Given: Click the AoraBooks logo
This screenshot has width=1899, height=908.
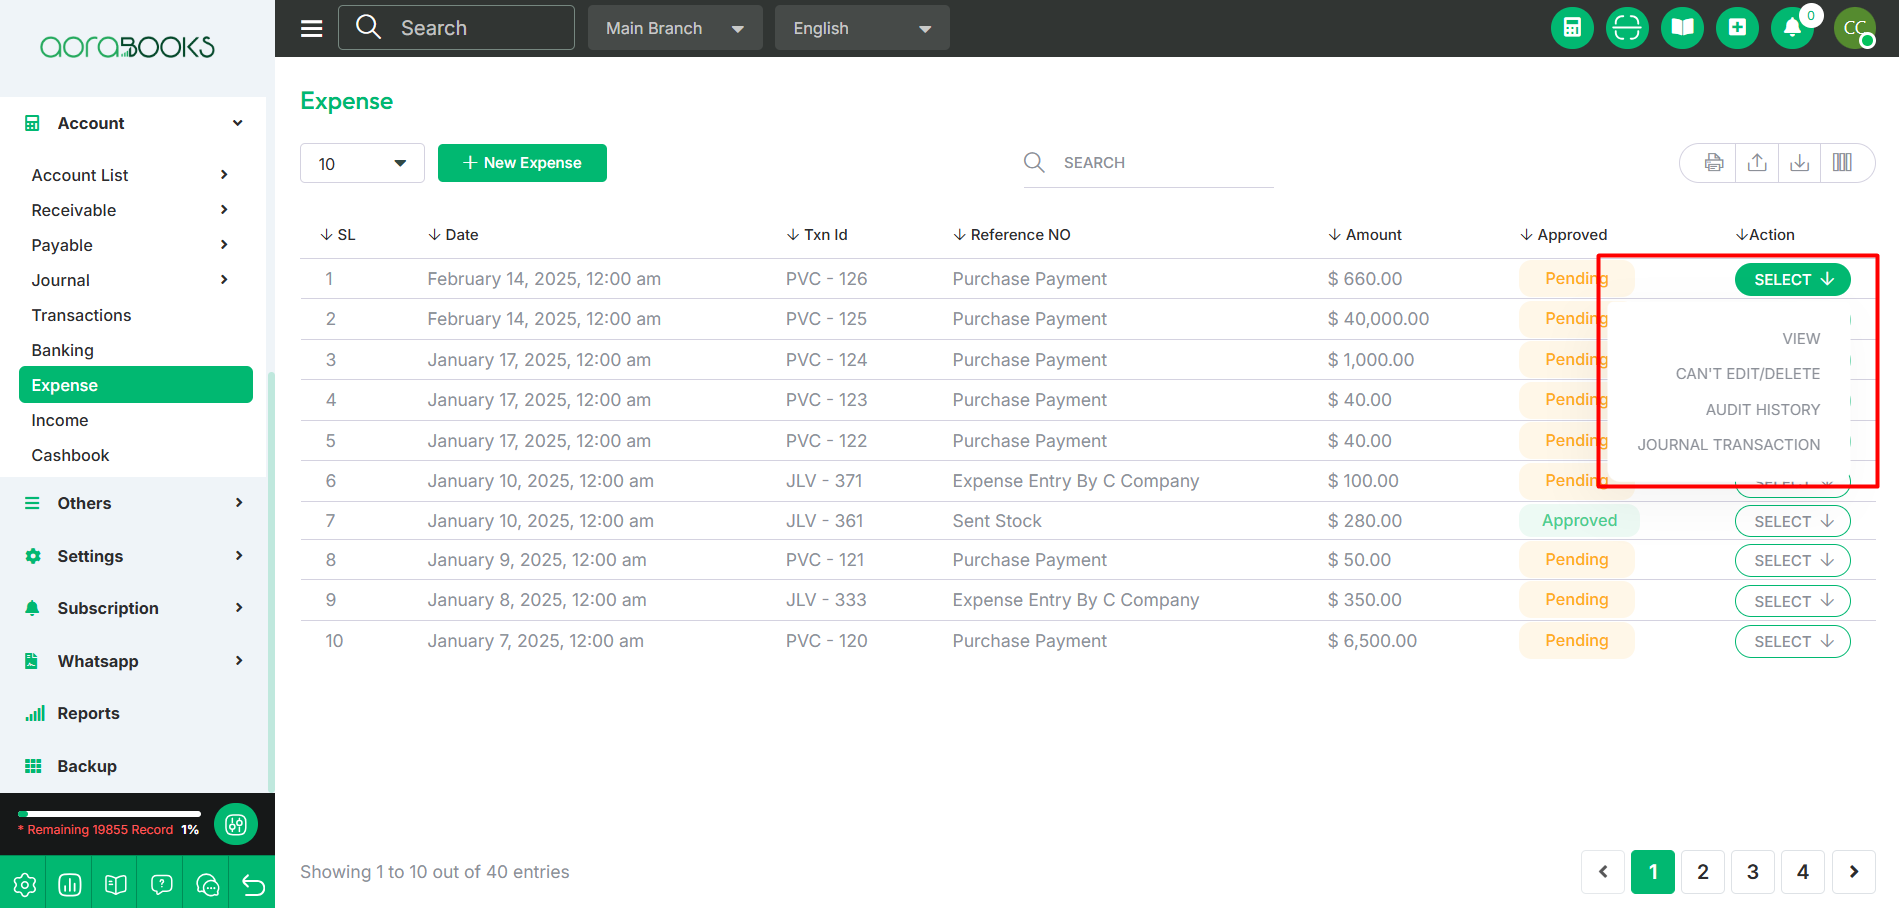Looking at the screenshot, I should 127,47.
